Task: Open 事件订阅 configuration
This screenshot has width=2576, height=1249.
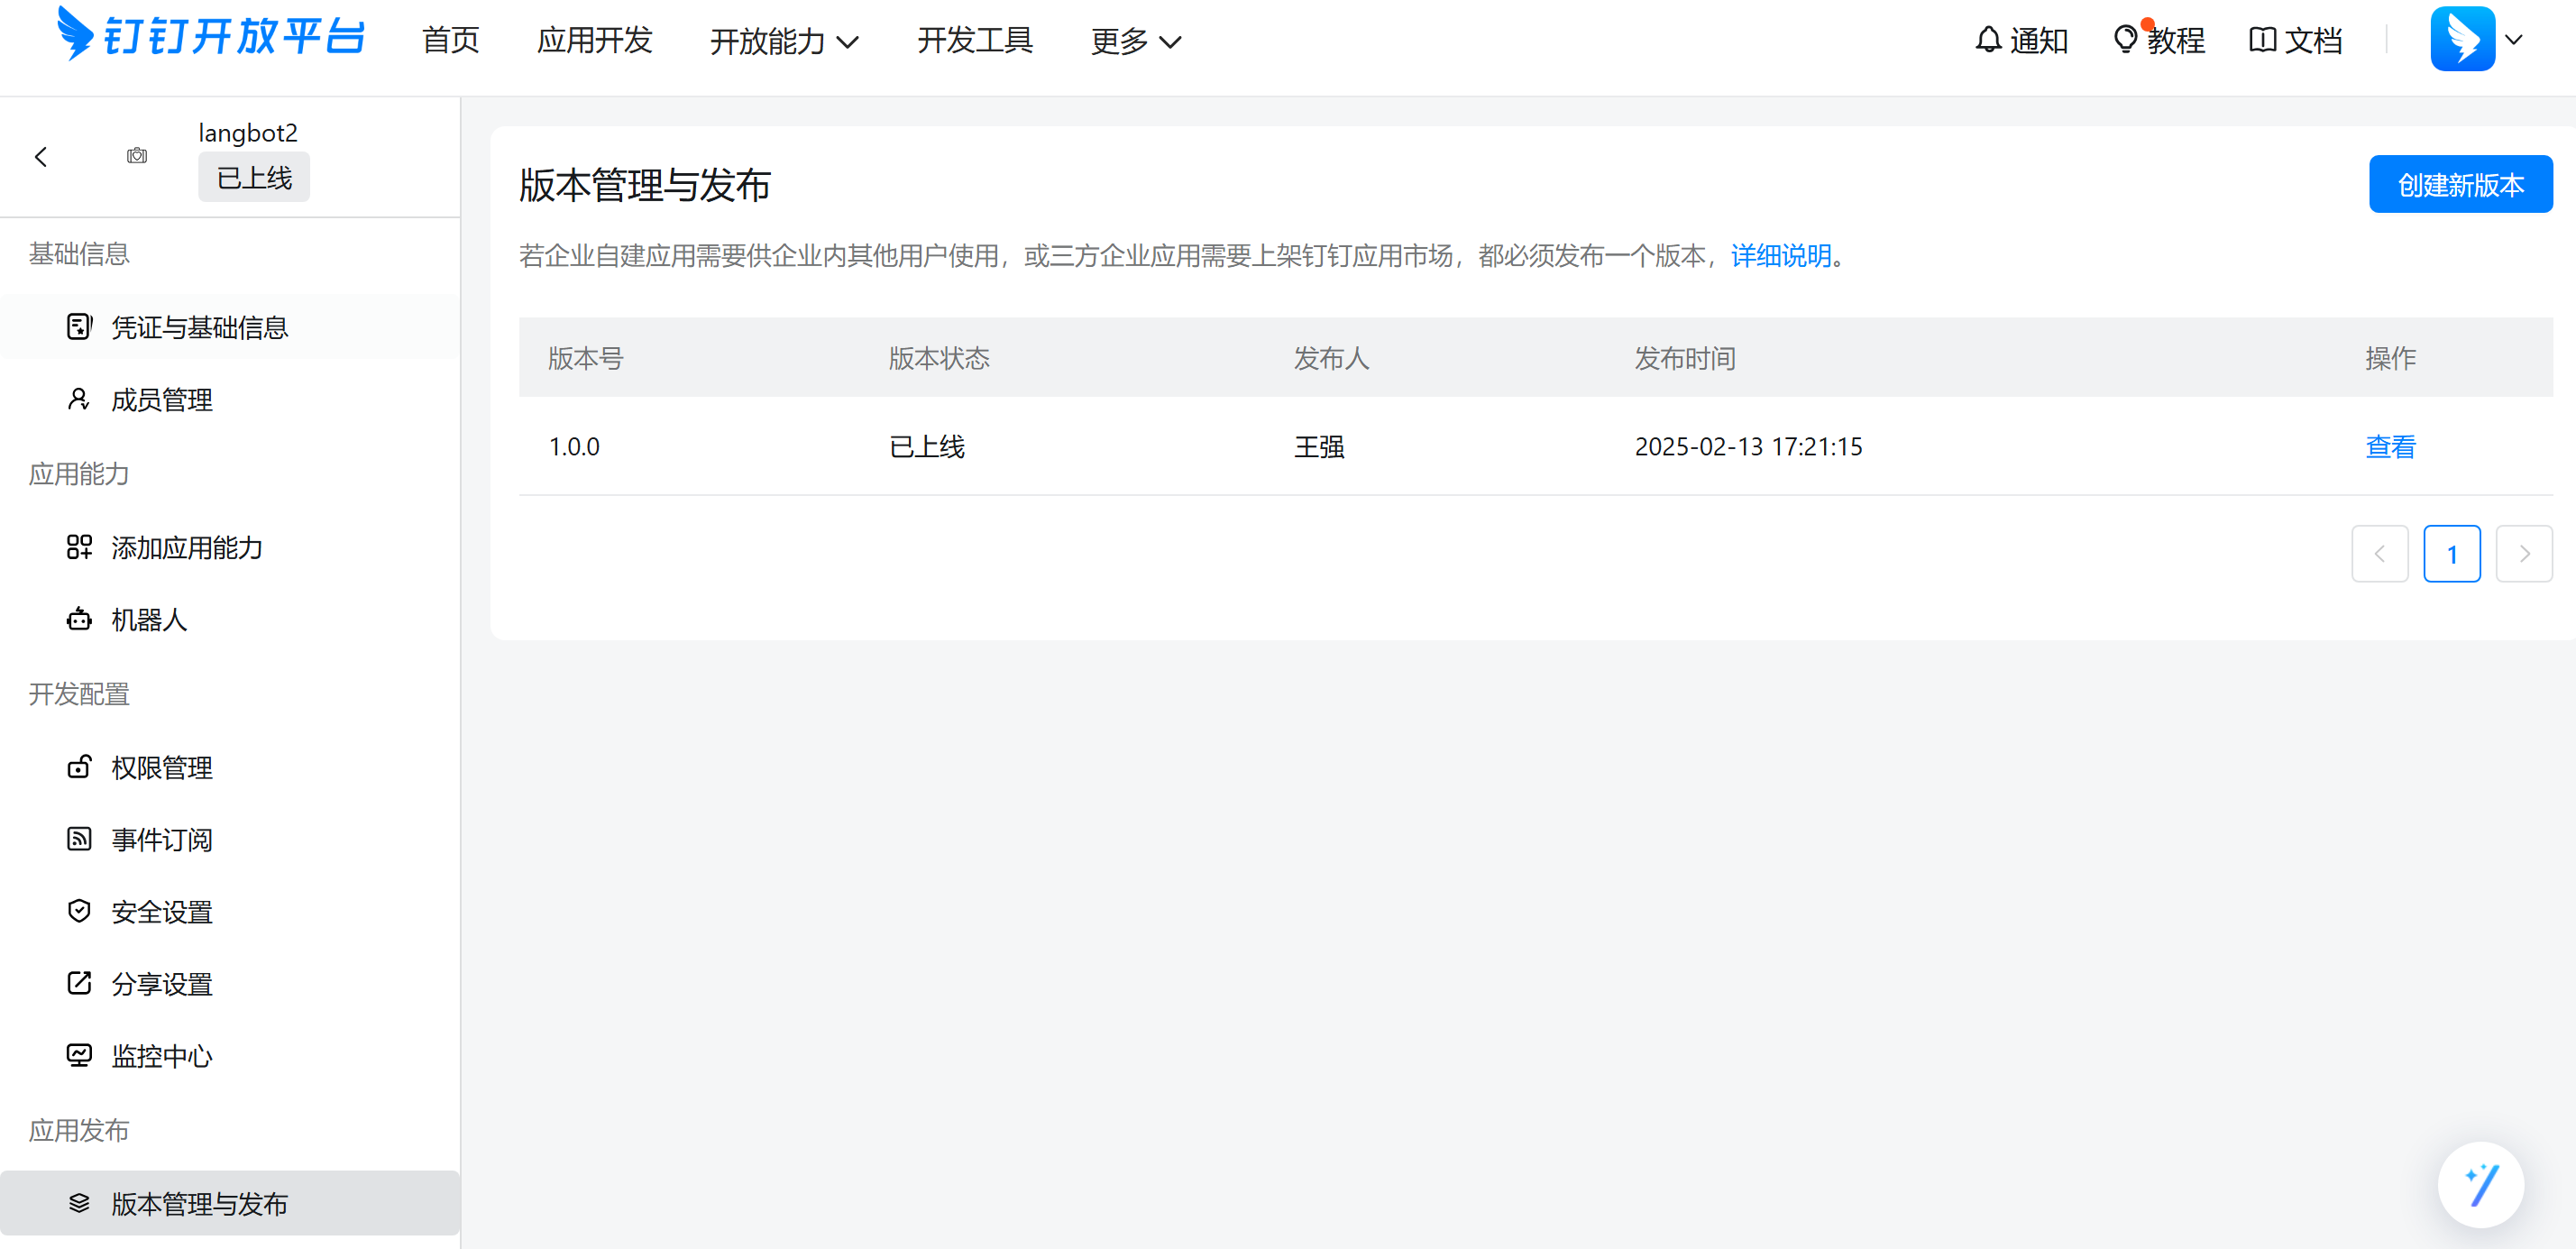Action: [x=162, y=840]
